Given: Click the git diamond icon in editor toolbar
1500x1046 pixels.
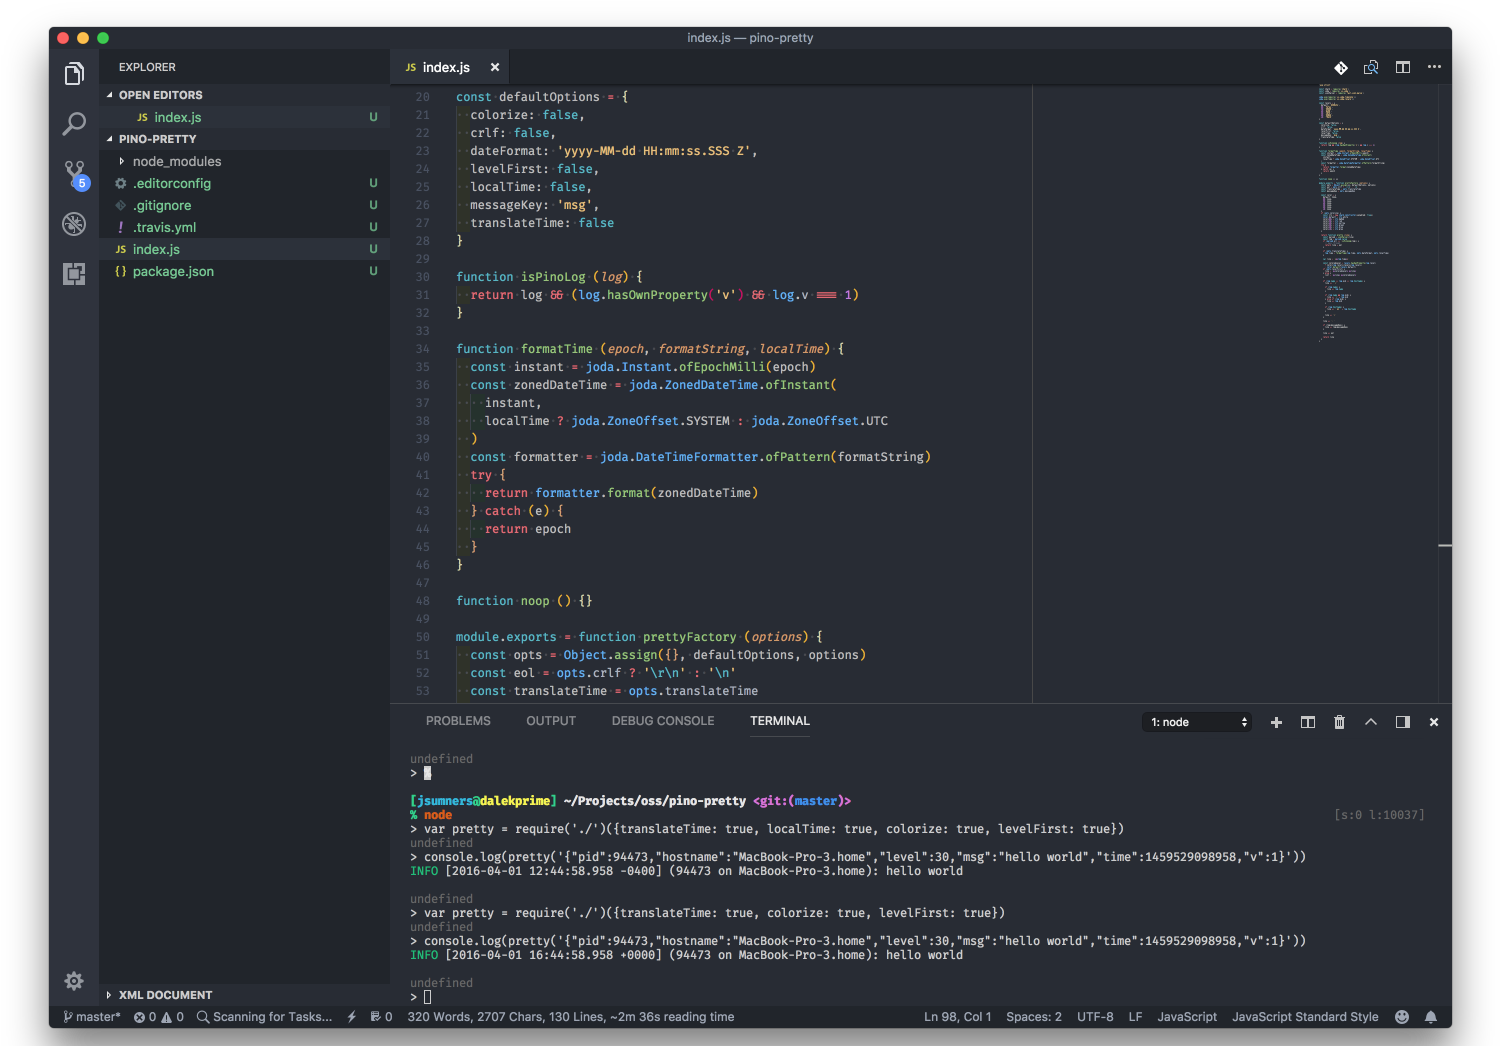Looking at the screenshot, I should (x=1341, y=67).
